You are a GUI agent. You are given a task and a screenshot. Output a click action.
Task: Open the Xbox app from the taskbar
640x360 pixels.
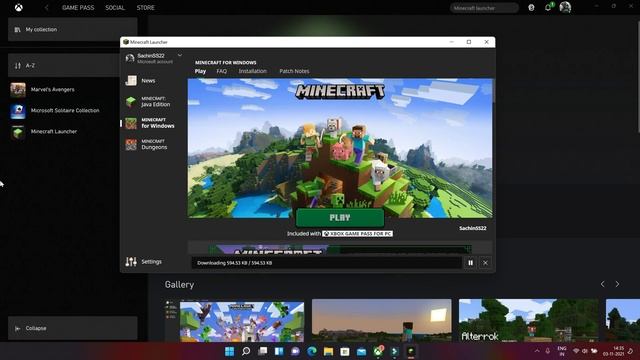378,351
